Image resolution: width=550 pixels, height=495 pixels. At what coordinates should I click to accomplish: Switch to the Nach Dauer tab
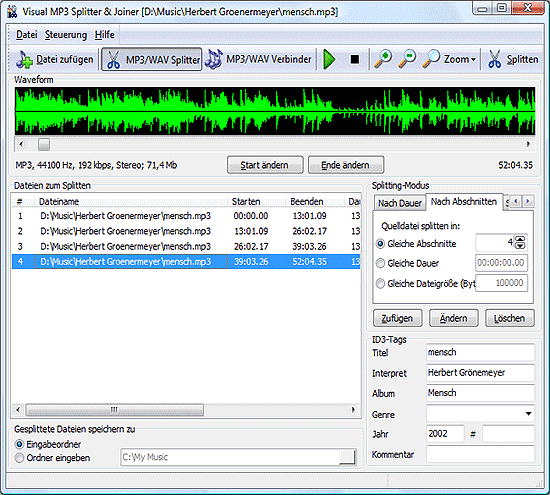[400, 203]
